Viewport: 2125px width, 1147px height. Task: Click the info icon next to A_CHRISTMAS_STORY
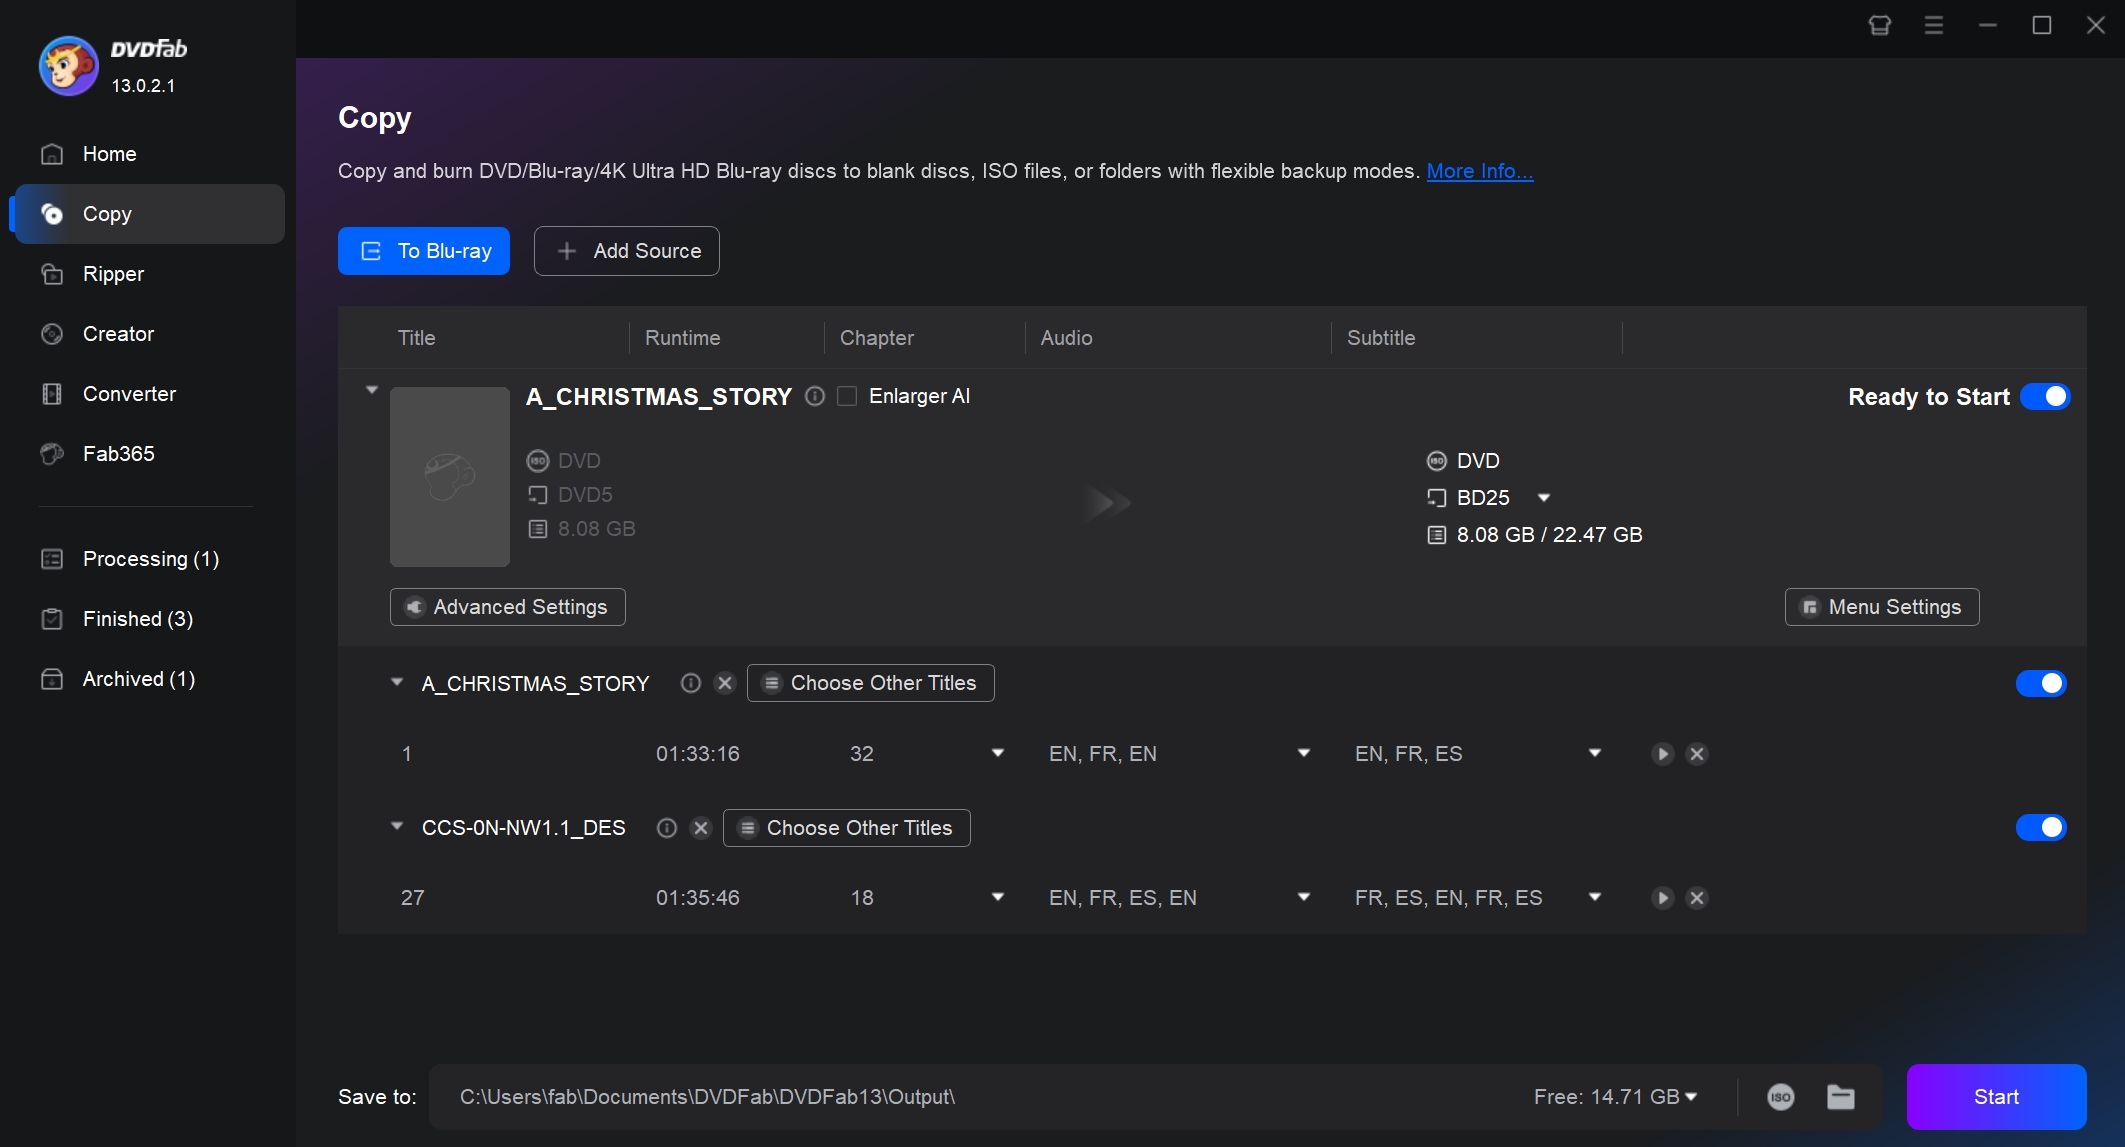[x=814, y=396]
